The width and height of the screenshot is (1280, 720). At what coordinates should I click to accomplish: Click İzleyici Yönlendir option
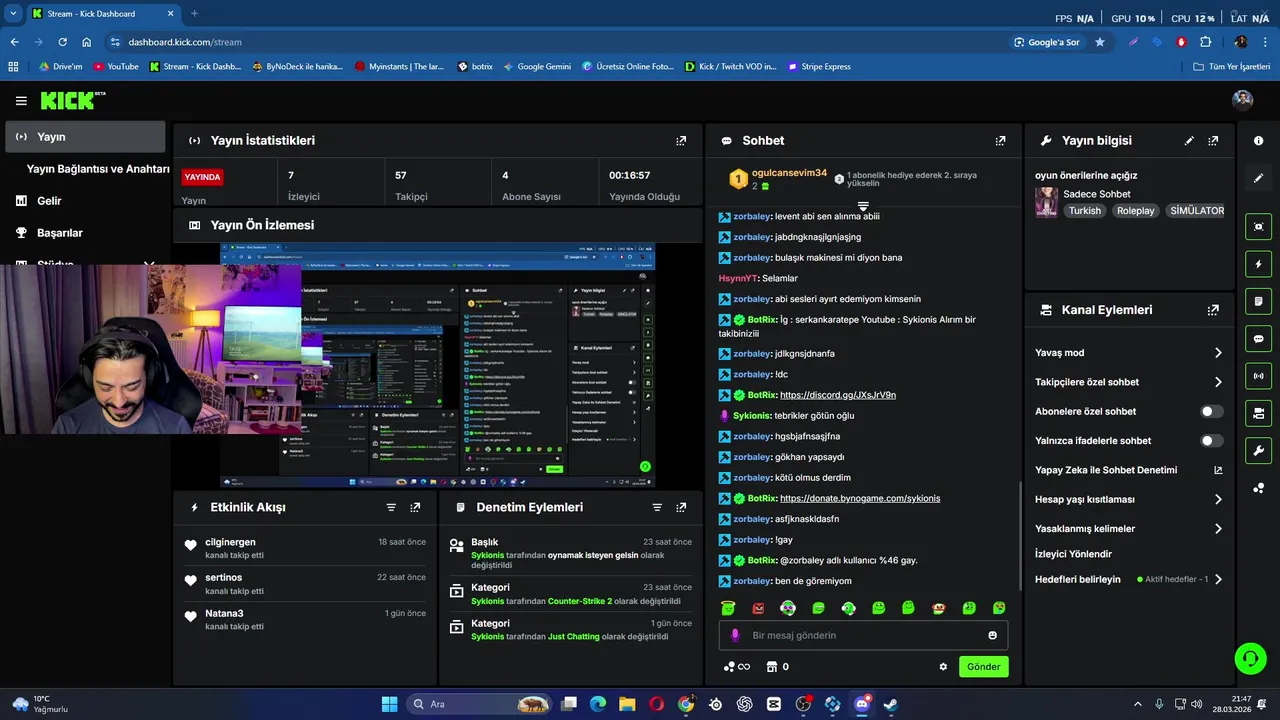1073,554
